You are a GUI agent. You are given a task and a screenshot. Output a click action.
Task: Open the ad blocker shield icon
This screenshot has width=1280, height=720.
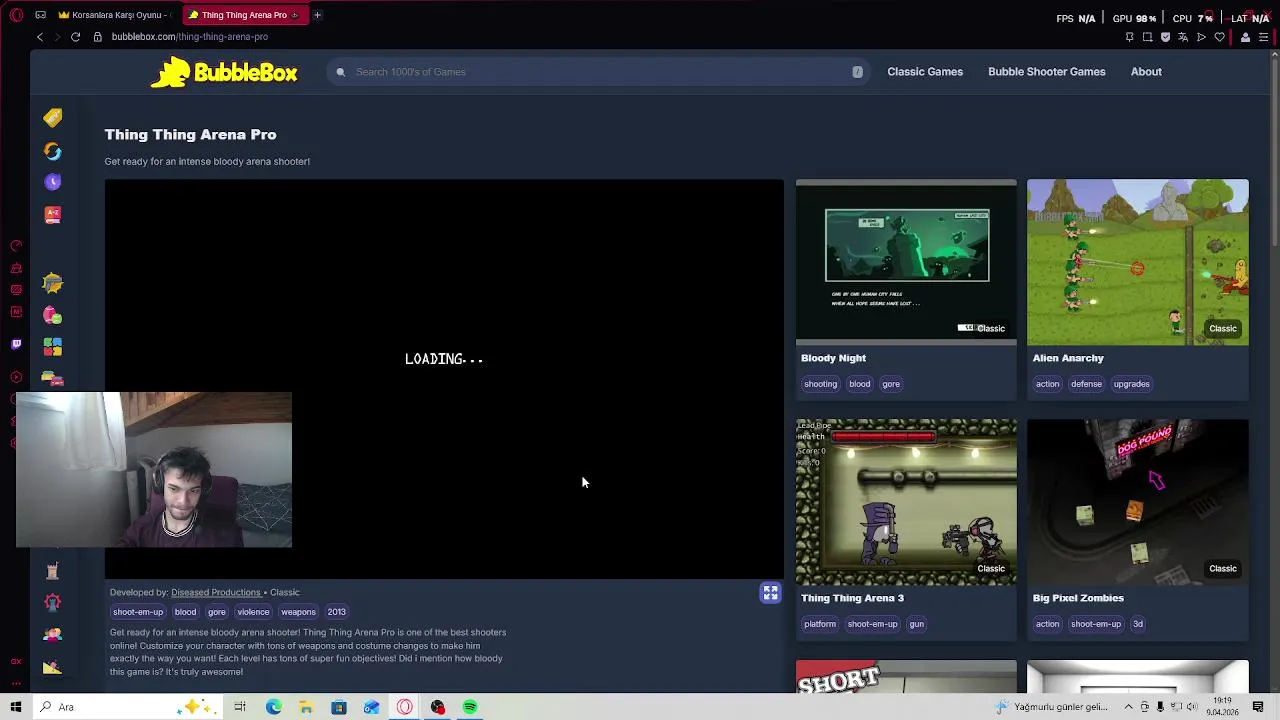tap(1165, 37)
